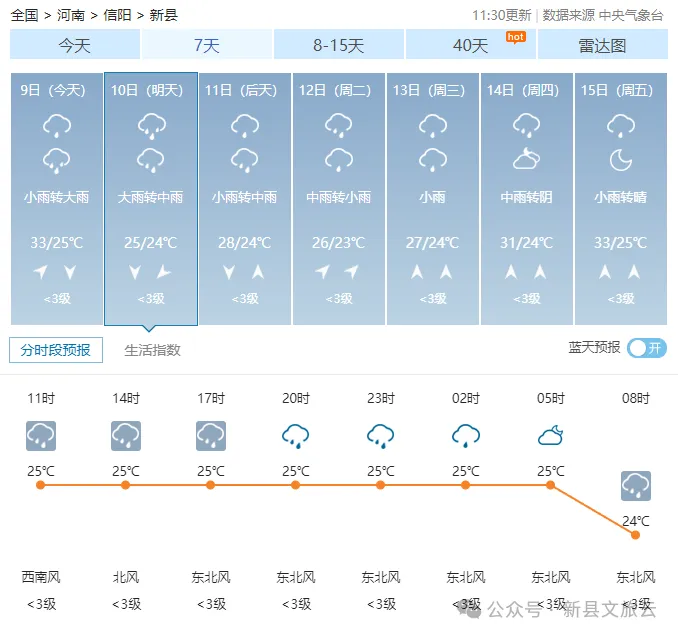Screen dimensions: 678x636
Task: Click first wind arrow for 12日
Action: 323,272
